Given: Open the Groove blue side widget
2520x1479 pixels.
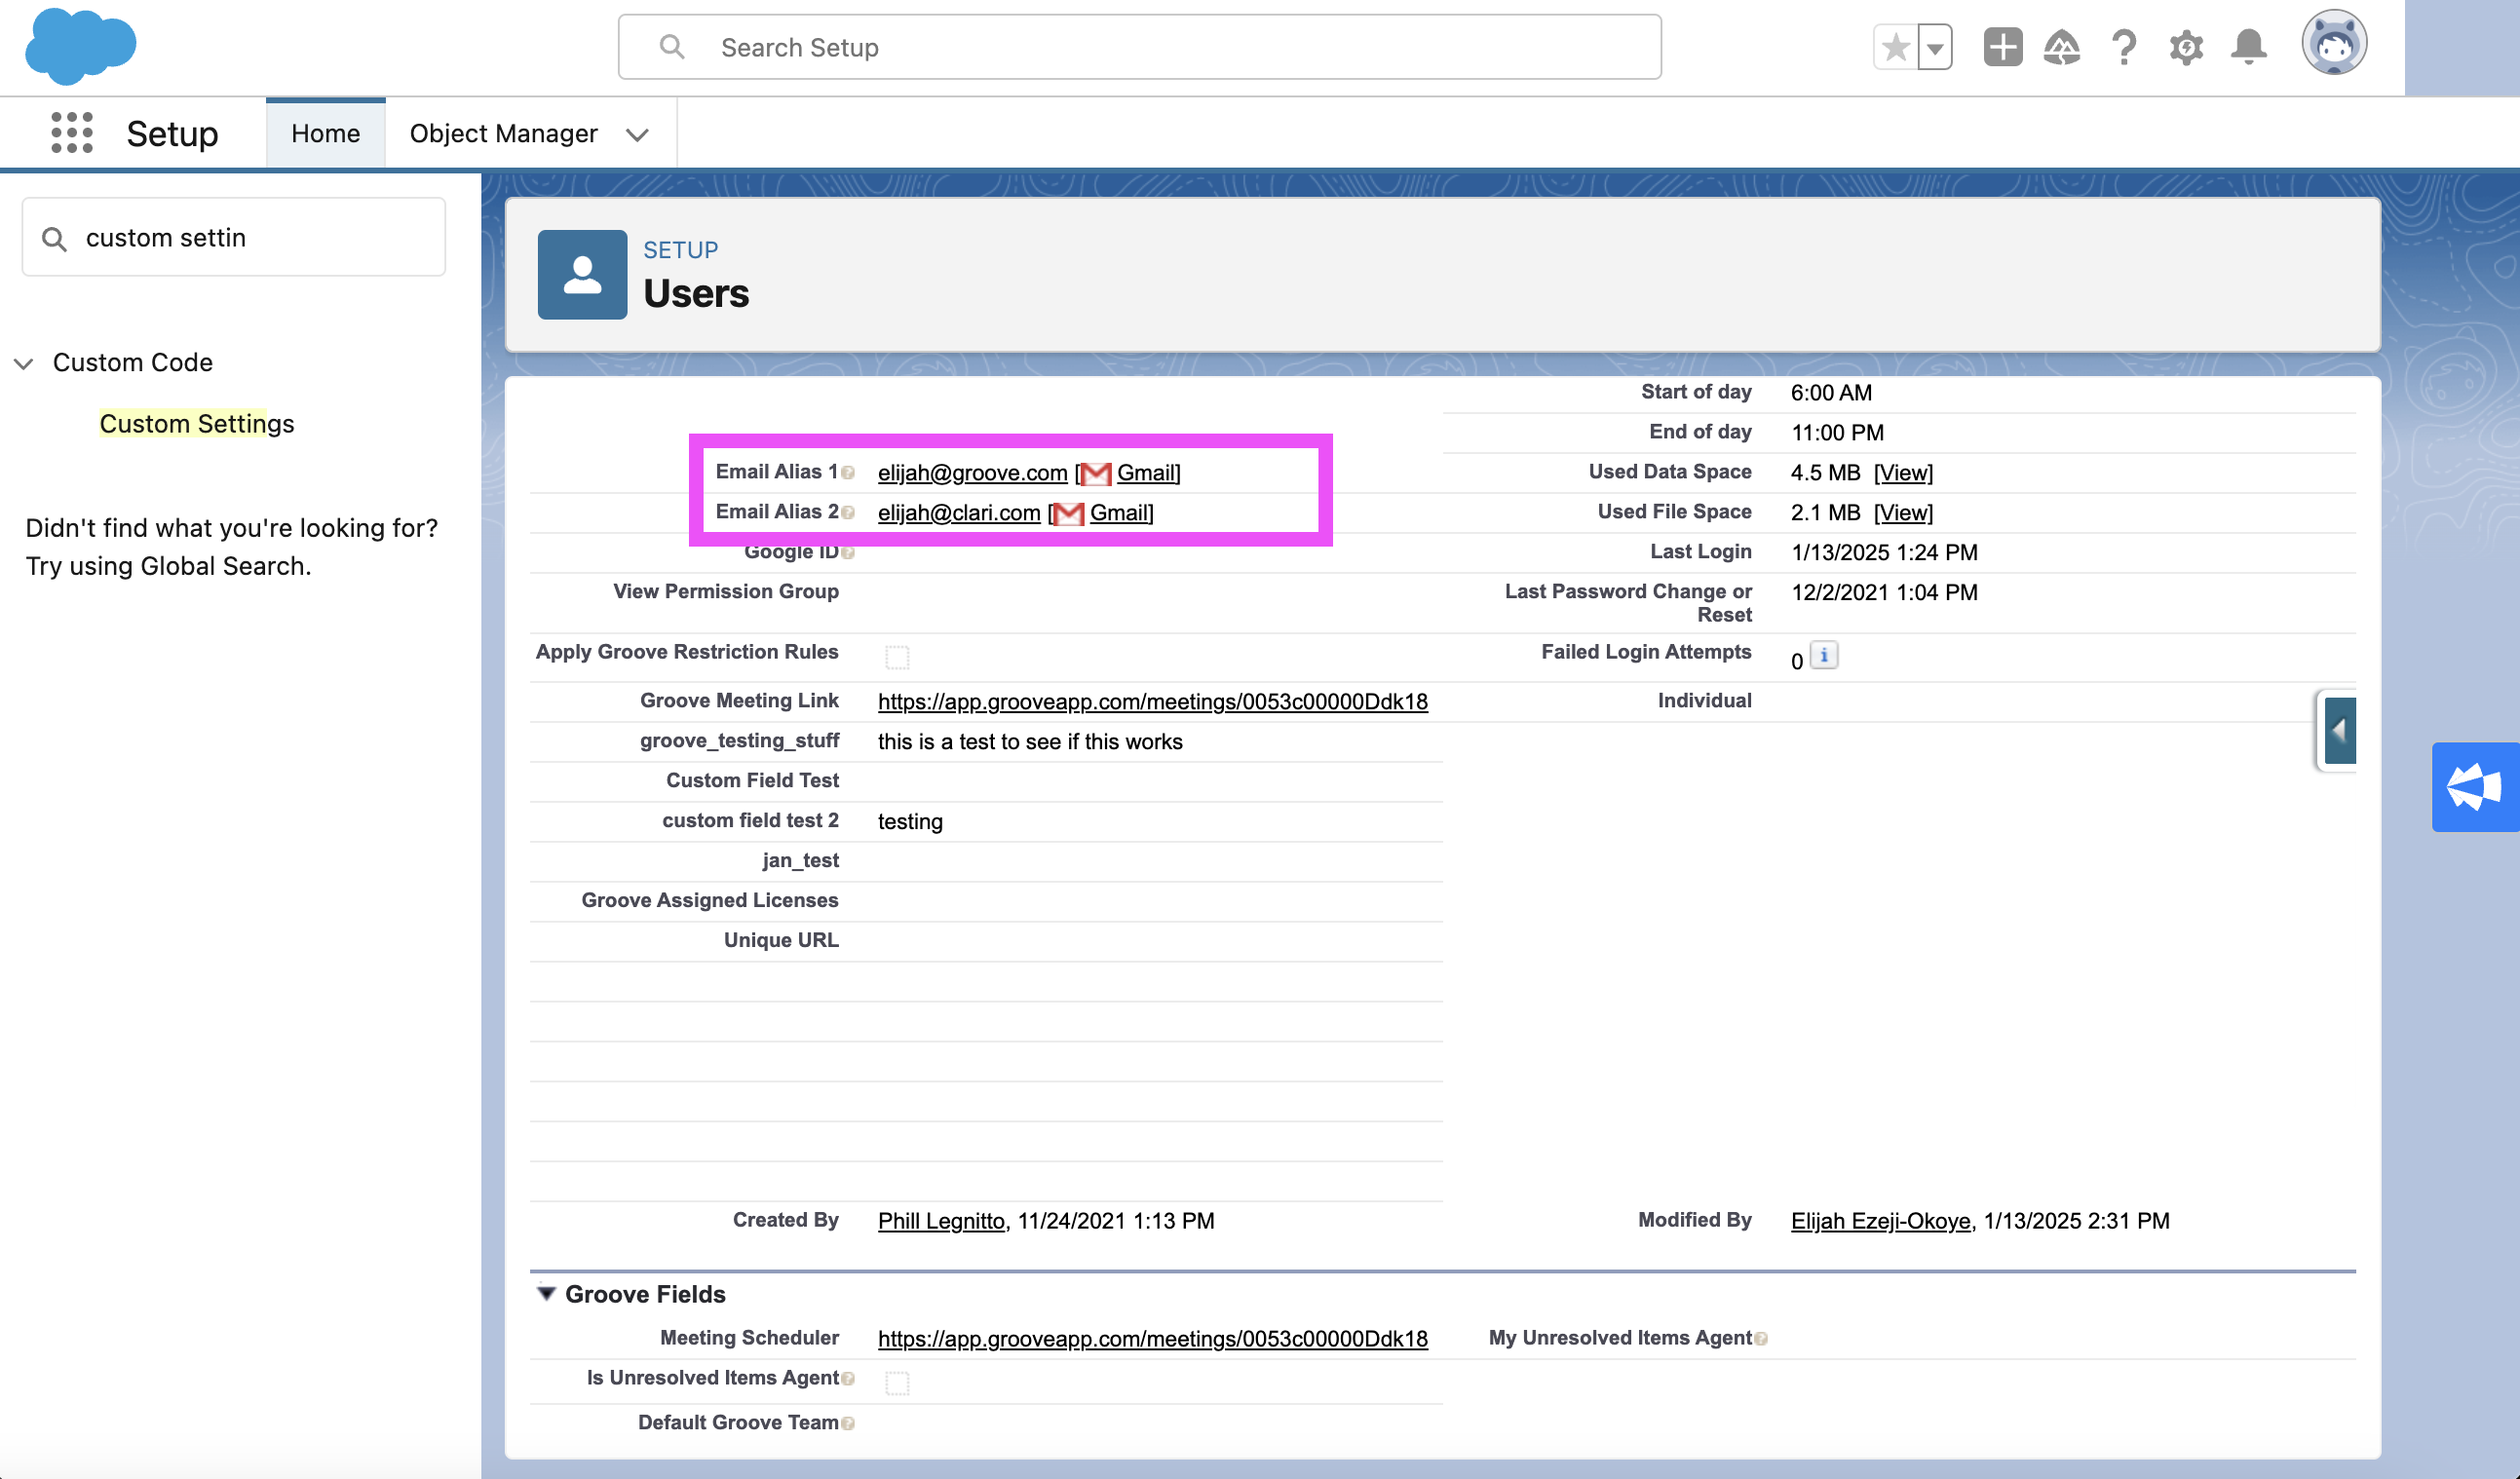Looking at the screenshot, I should click(2475, 787).
